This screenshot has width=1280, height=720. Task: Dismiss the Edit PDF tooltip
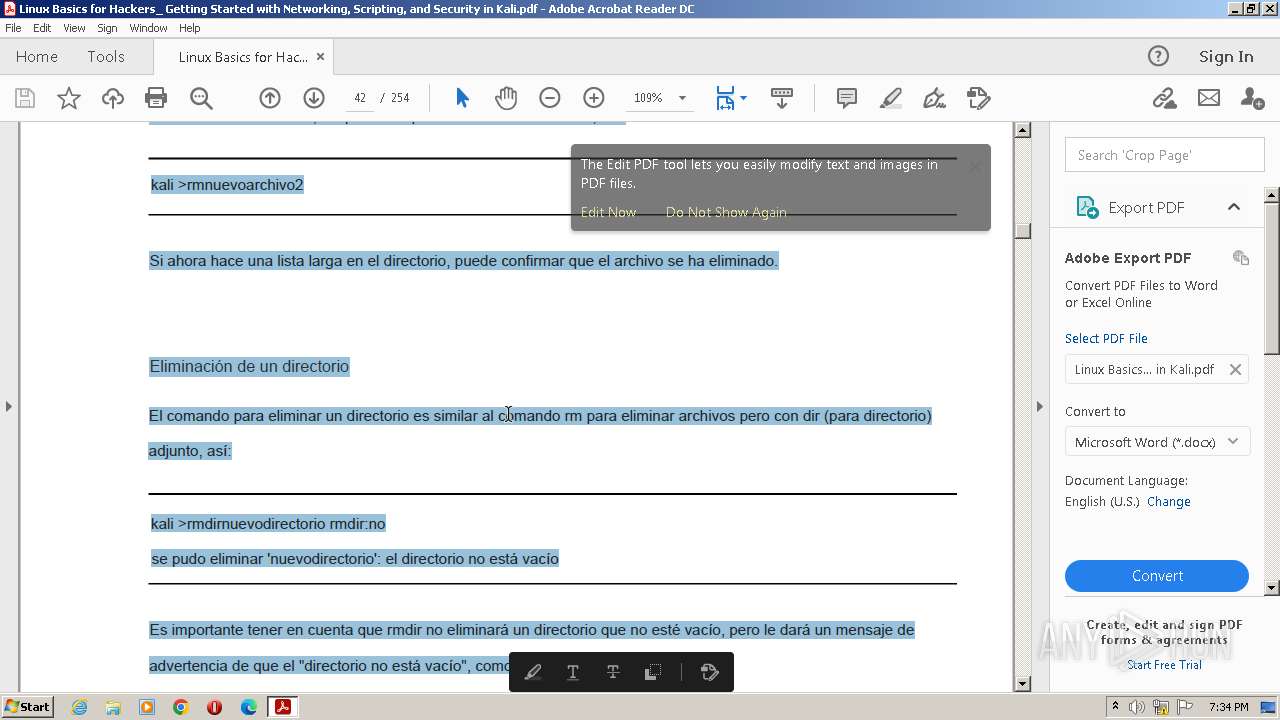[x=975, y=167]
